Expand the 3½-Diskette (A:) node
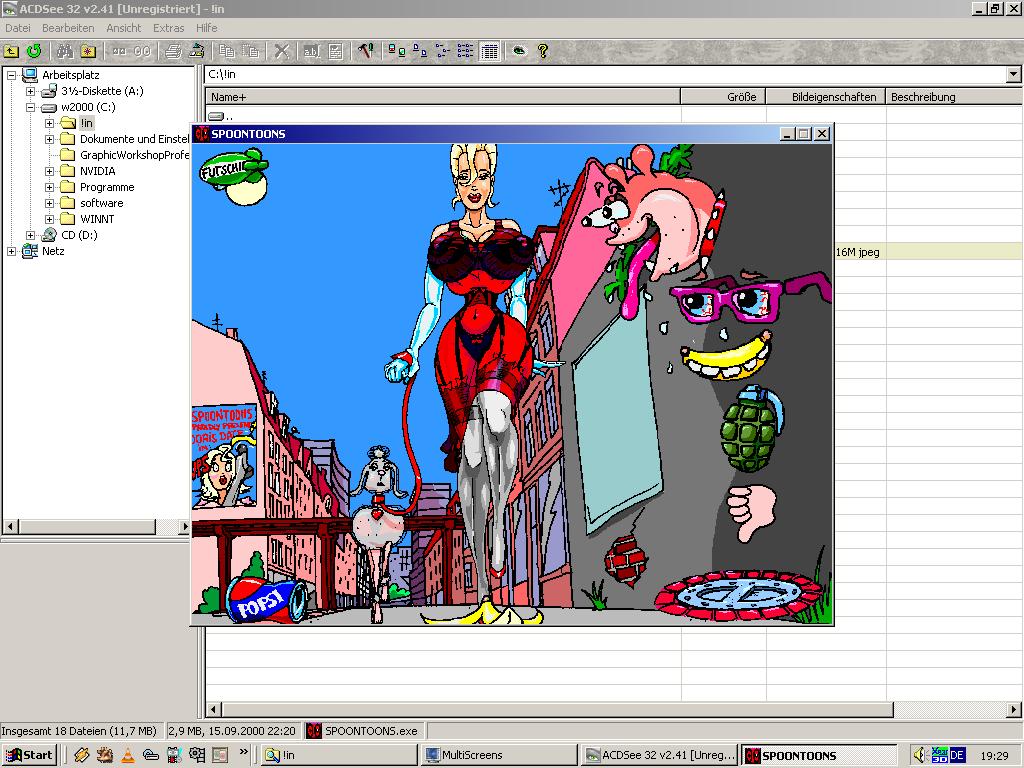This screenshot has height=768, width=1024. point(30,91)
